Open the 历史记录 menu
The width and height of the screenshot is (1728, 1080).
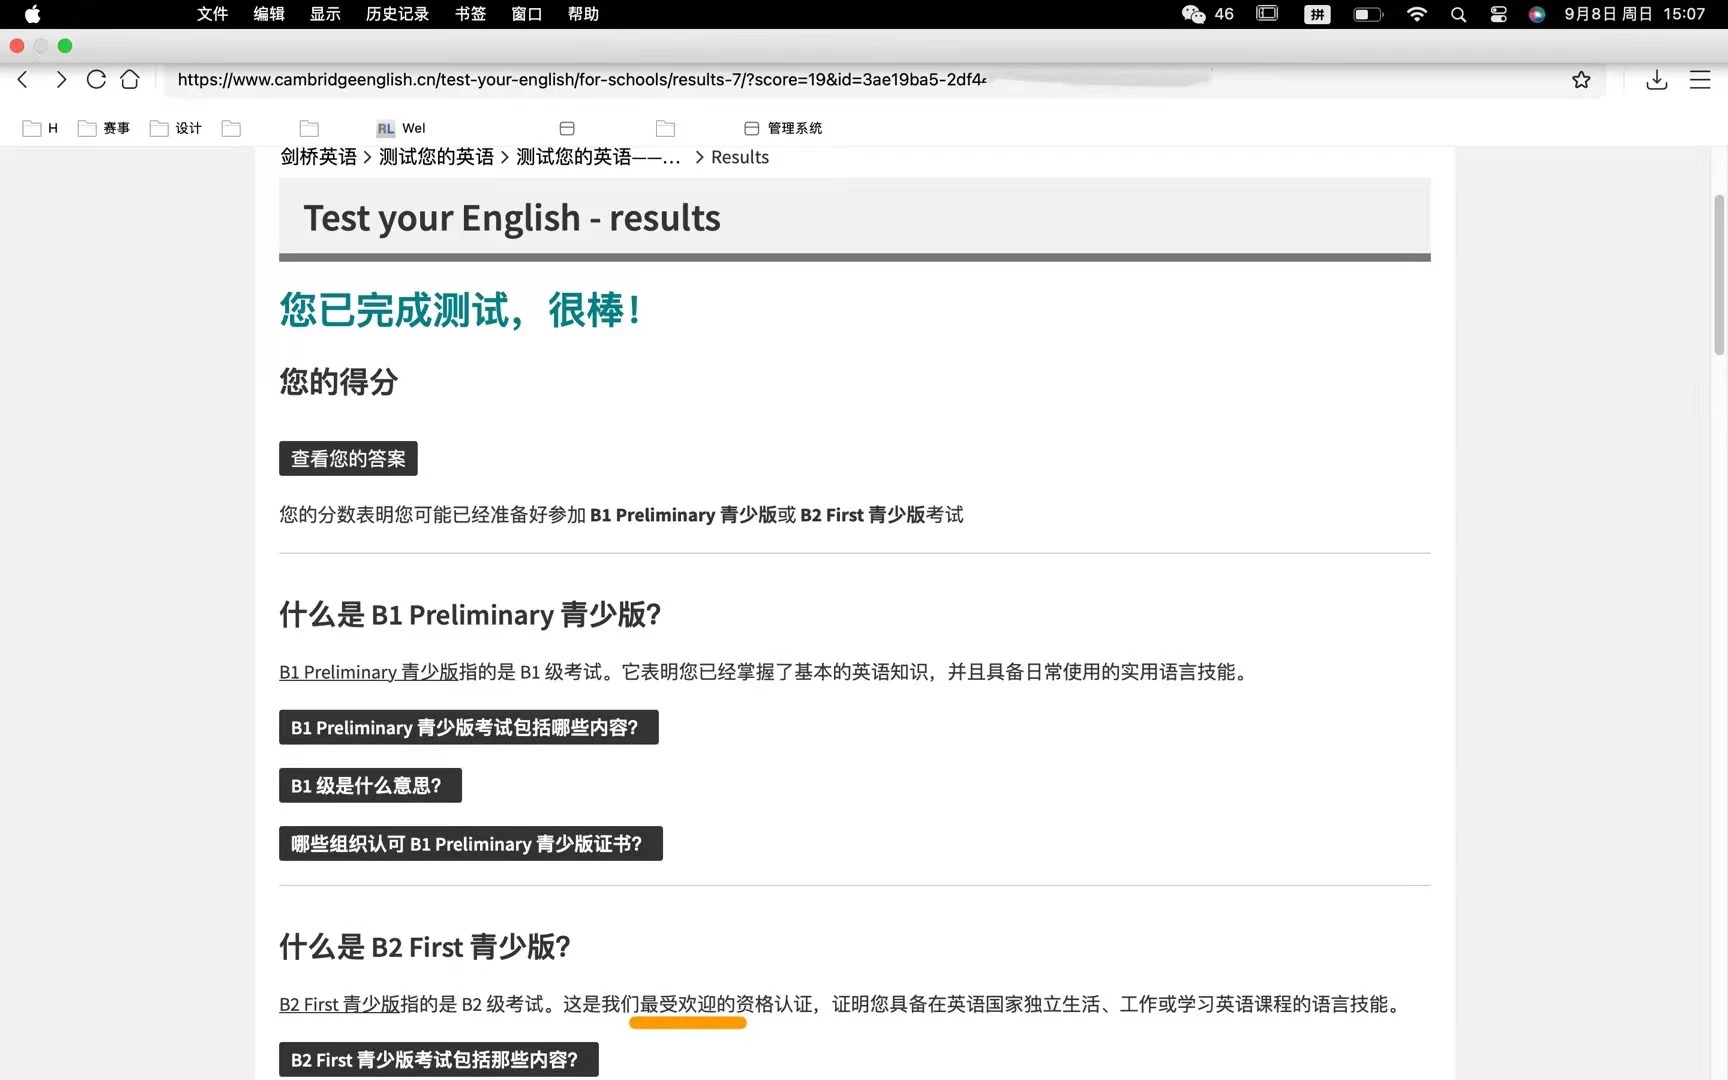point(397,14)
